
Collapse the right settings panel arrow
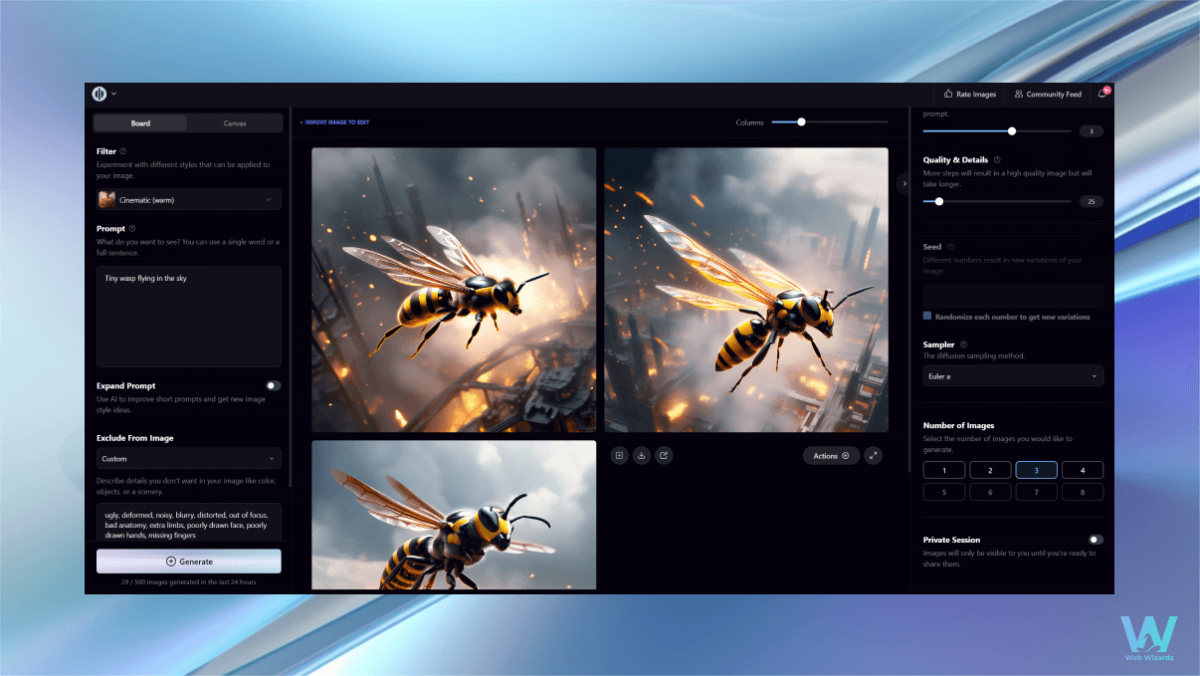(903, 183)
